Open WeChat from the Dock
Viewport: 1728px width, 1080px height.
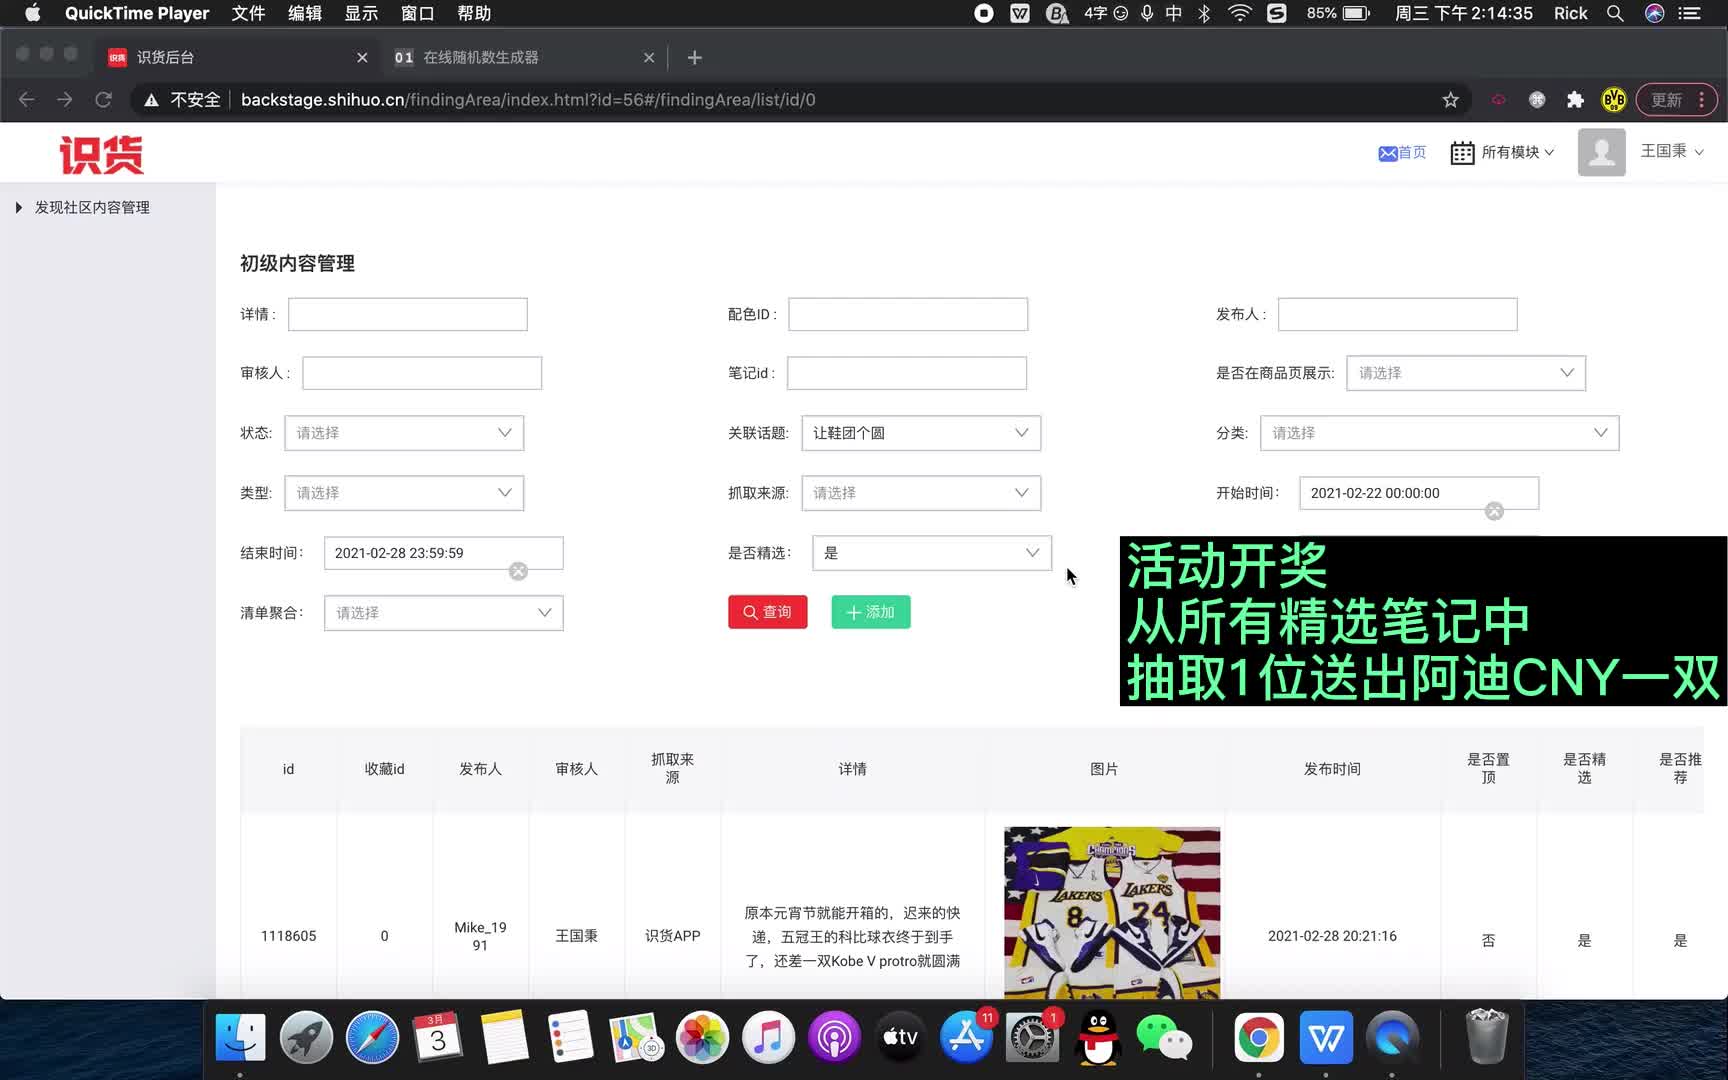coord(1164,1037)
